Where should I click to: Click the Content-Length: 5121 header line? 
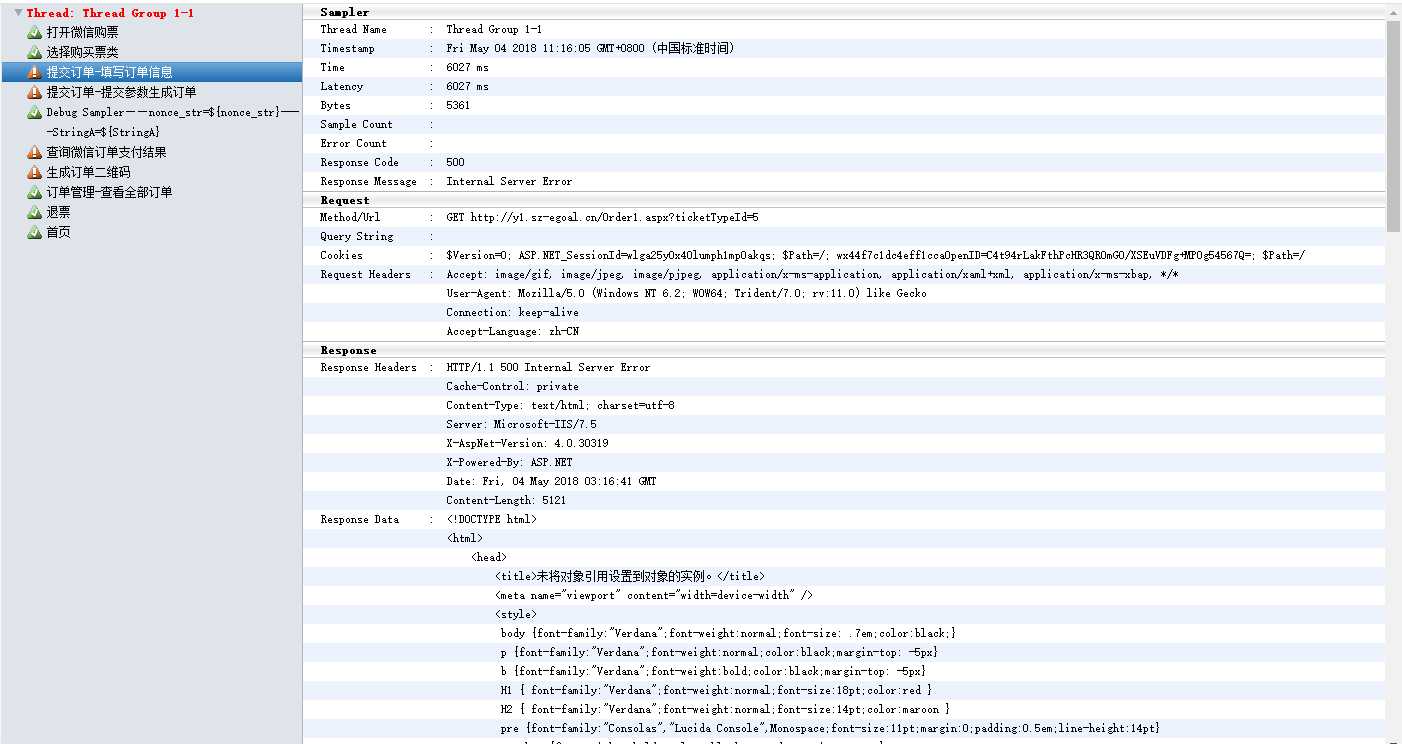[506, 500]
